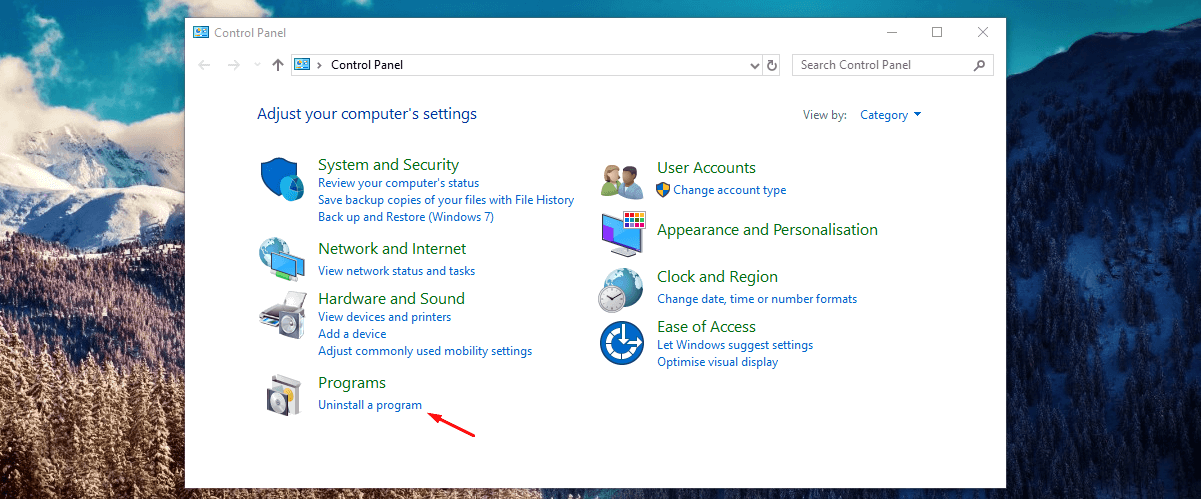This screenshot has height=499, width=1201.
Task: Click the Network and Internet globe icon
Action: tap(282, 259)
